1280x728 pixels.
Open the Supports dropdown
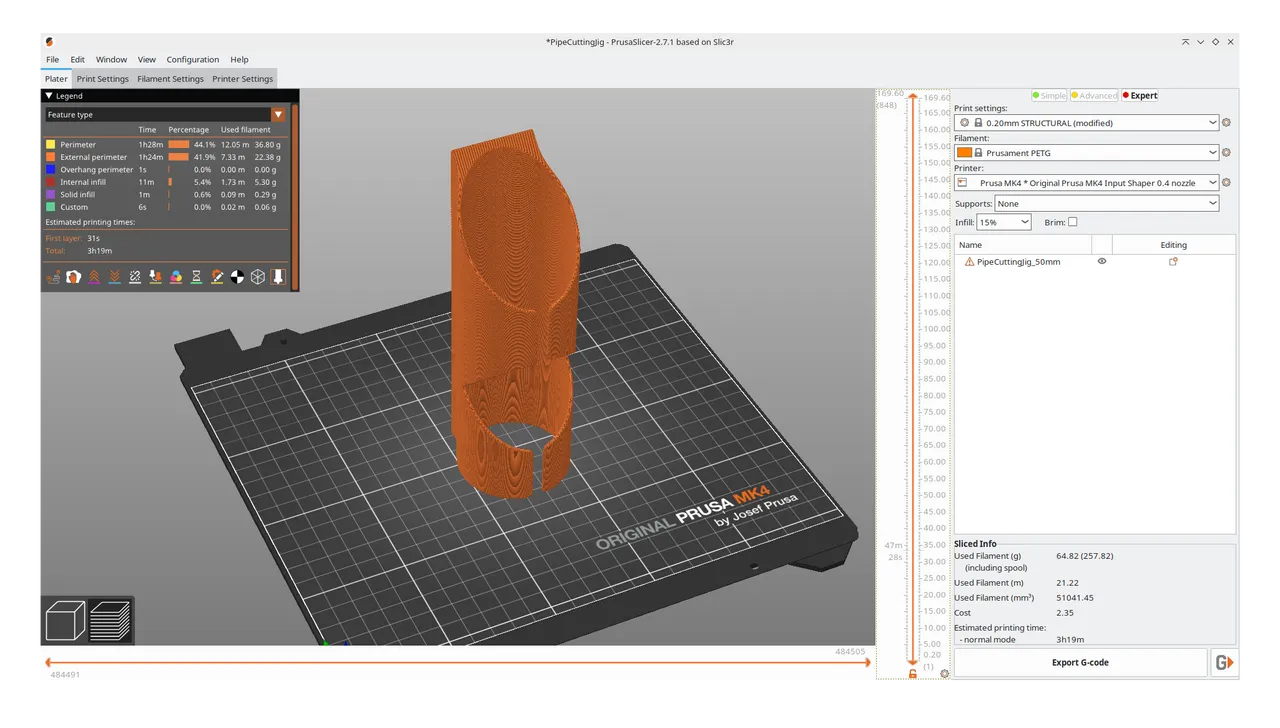point(1106,203)
